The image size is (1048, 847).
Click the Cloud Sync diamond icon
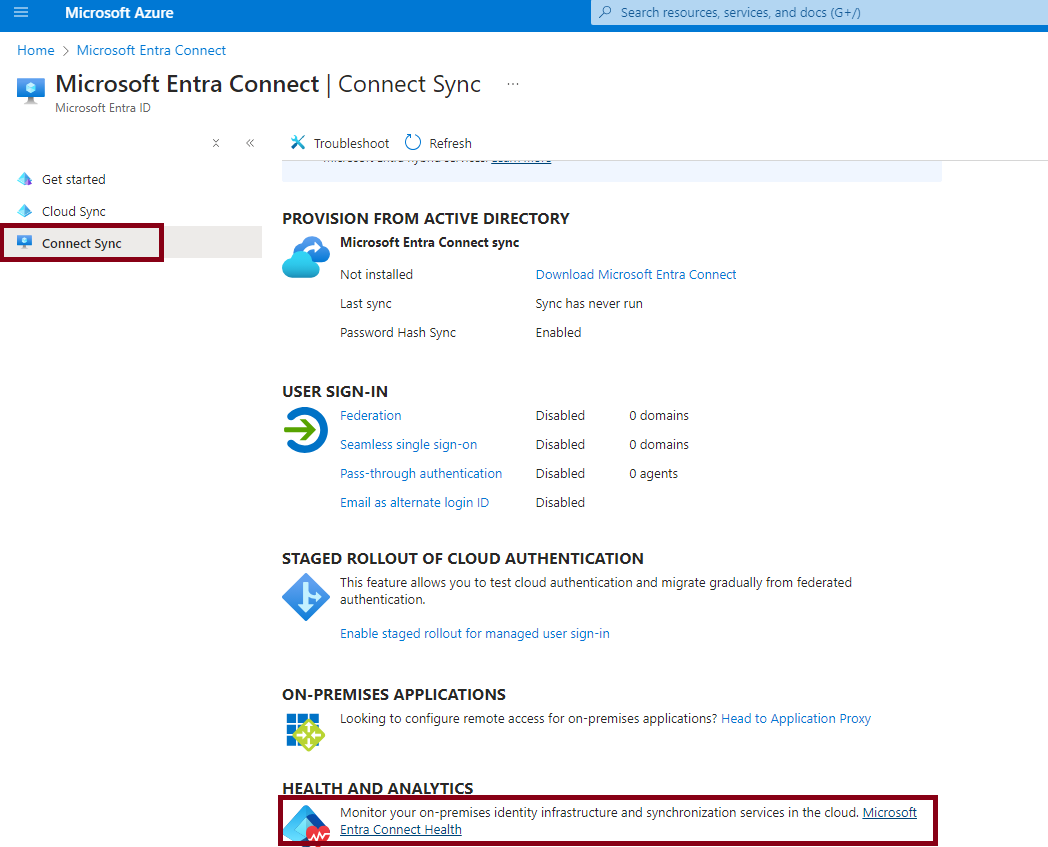pyautogui.click(x=25, y=211)
